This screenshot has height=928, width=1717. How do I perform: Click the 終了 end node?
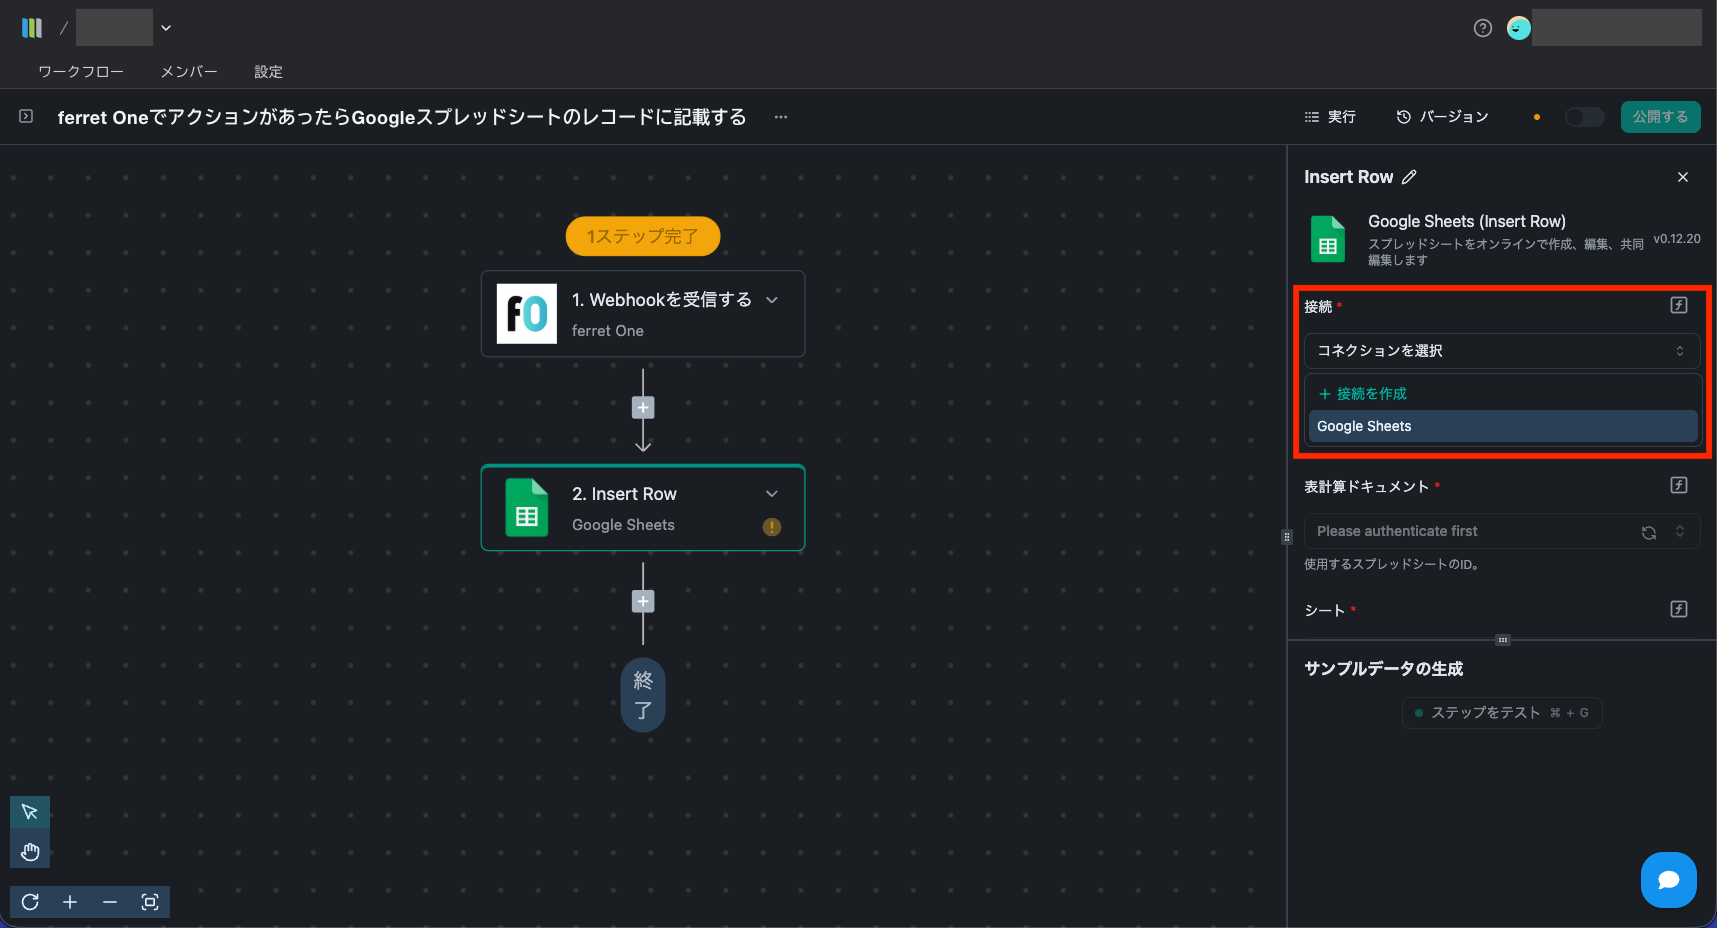643,695
